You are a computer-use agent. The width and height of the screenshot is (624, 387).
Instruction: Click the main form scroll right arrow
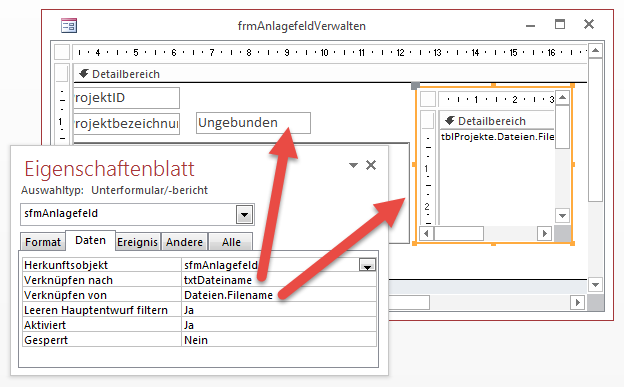tap(577, 303)
